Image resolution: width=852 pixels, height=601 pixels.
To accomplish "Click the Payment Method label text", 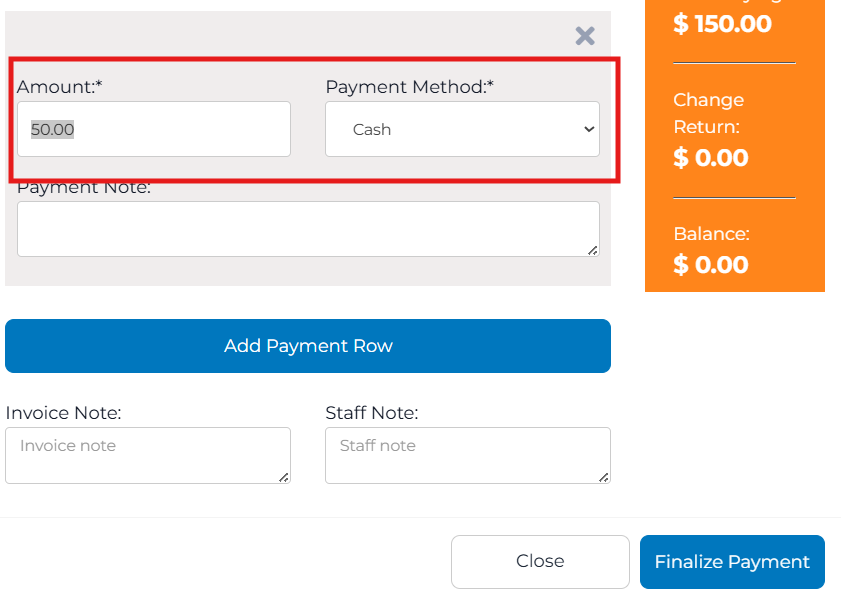I will tap(410, 87).
